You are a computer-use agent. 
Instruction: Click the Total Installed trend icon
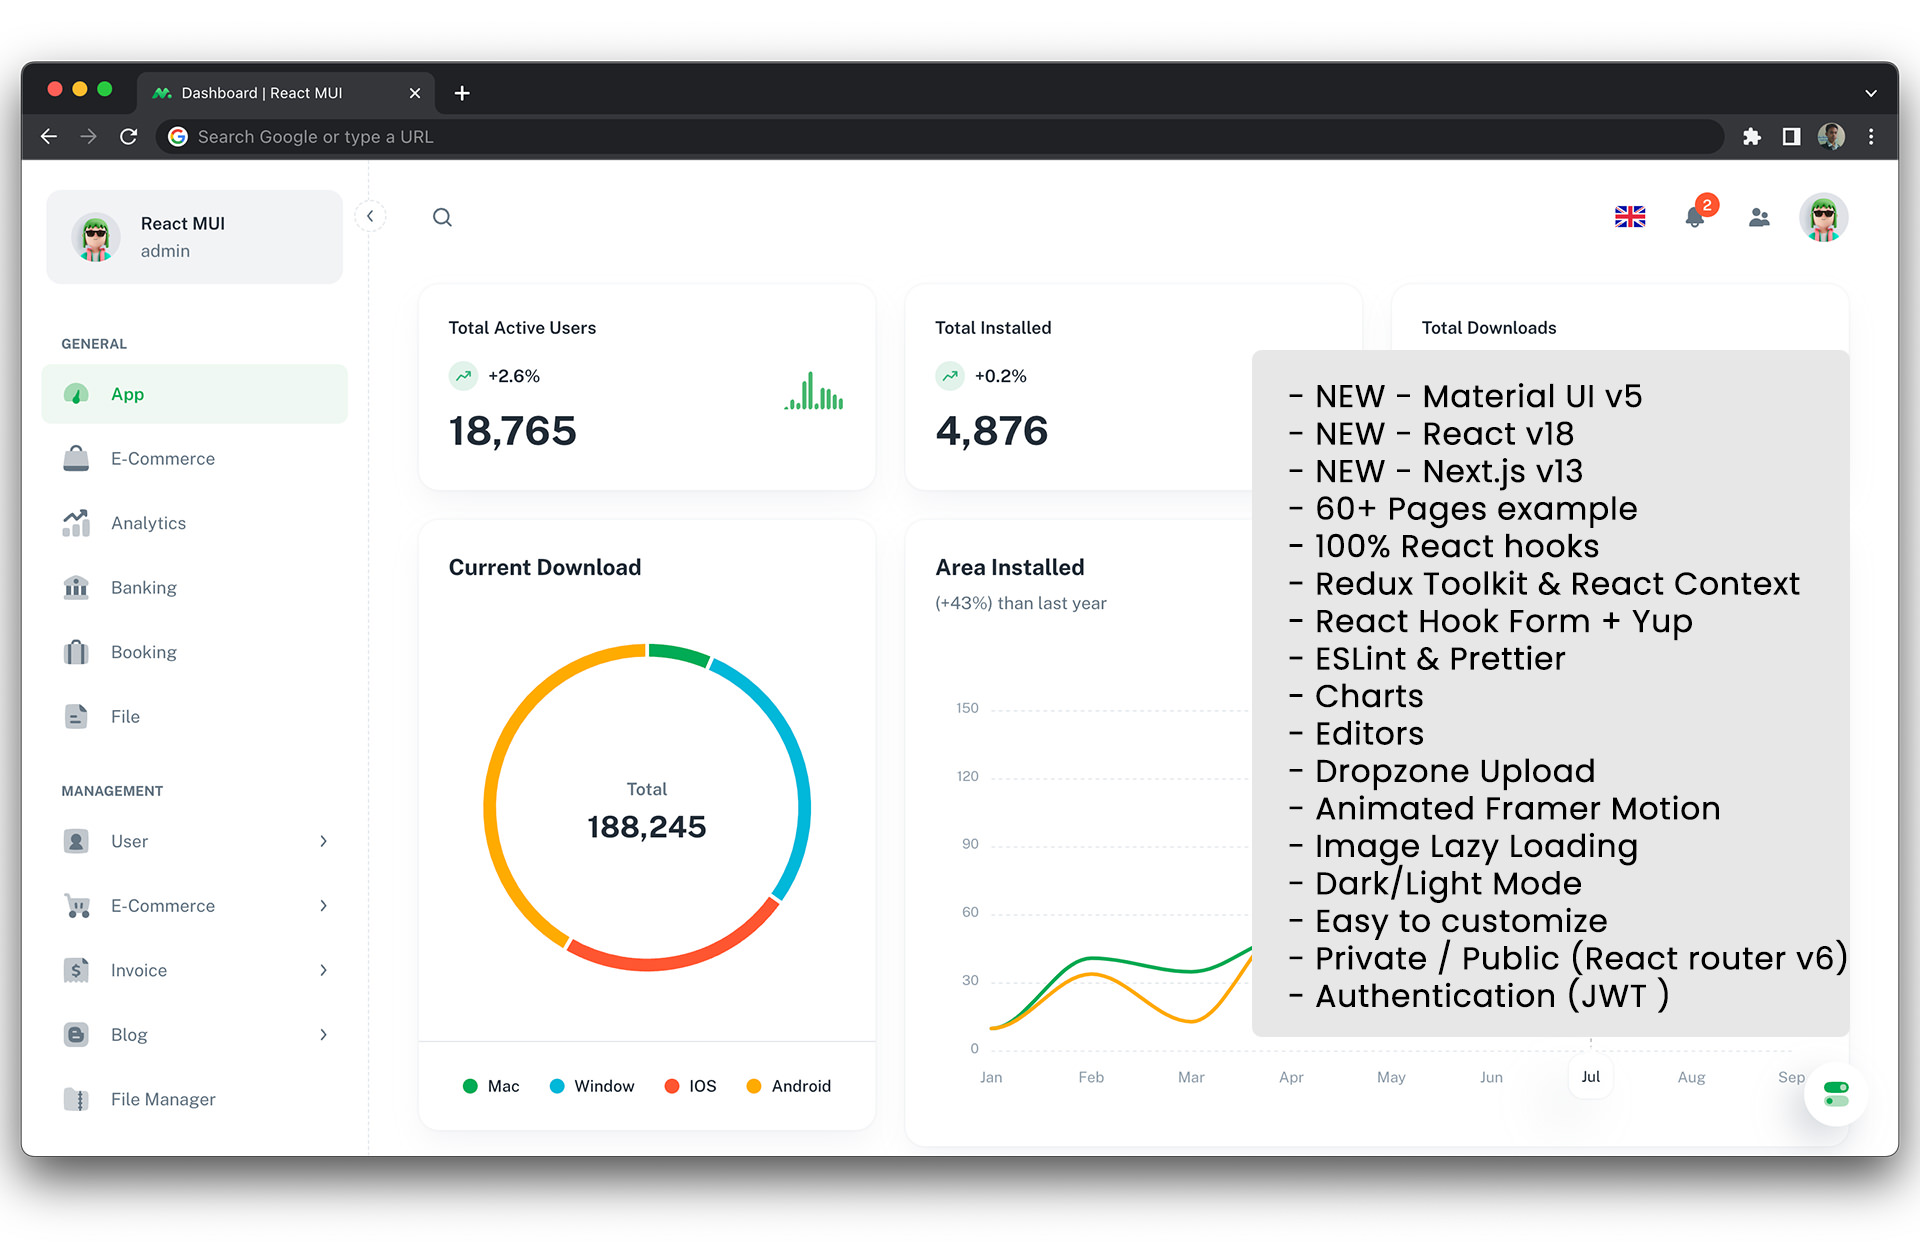[950, 376]
